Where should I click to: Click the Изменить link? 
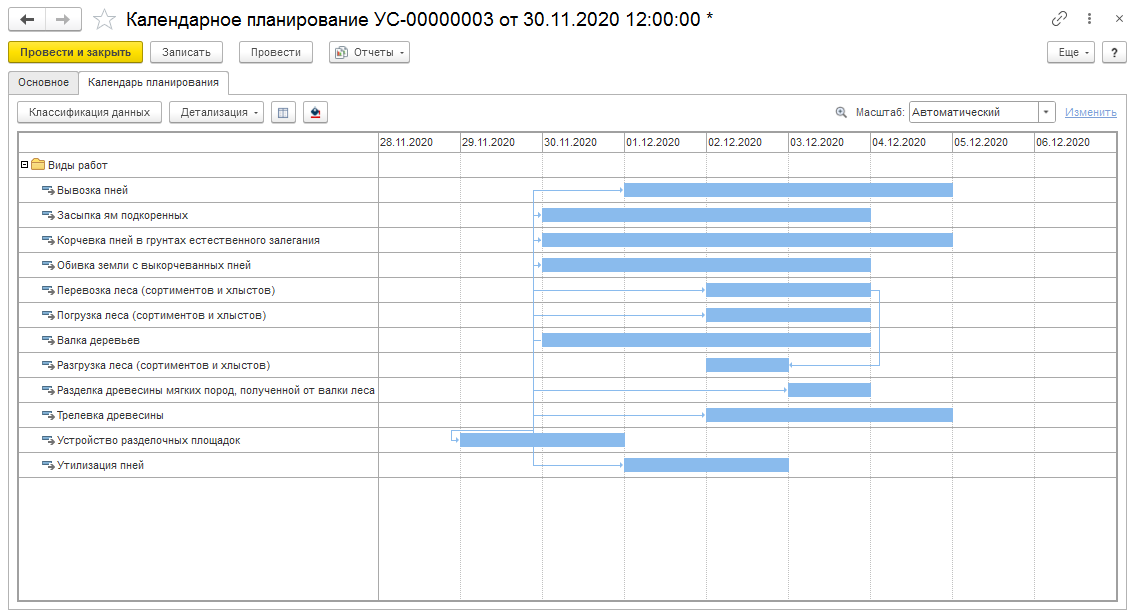[1090, 112]
